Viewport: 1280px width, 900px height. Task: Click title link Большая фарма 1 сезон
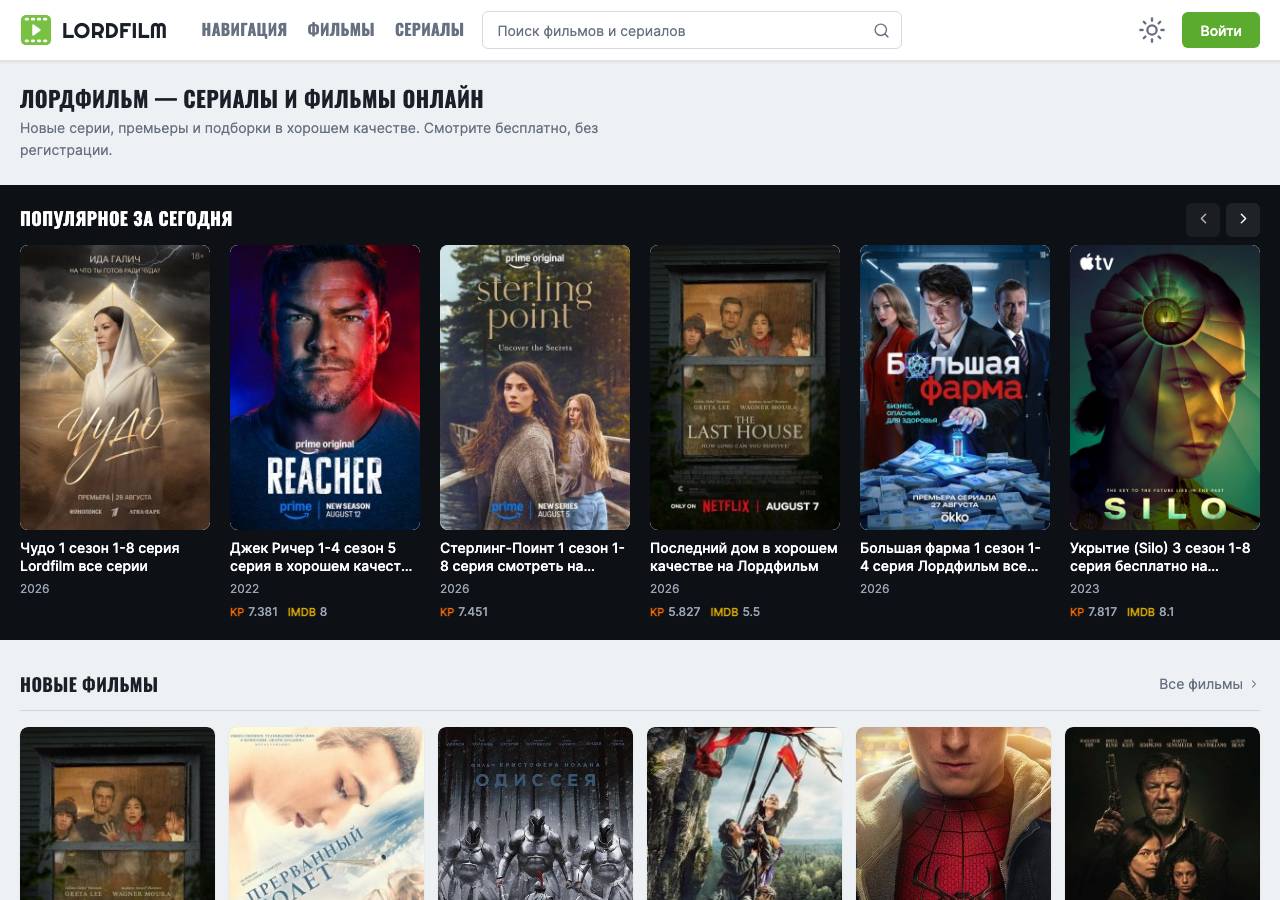pos(950,557)
